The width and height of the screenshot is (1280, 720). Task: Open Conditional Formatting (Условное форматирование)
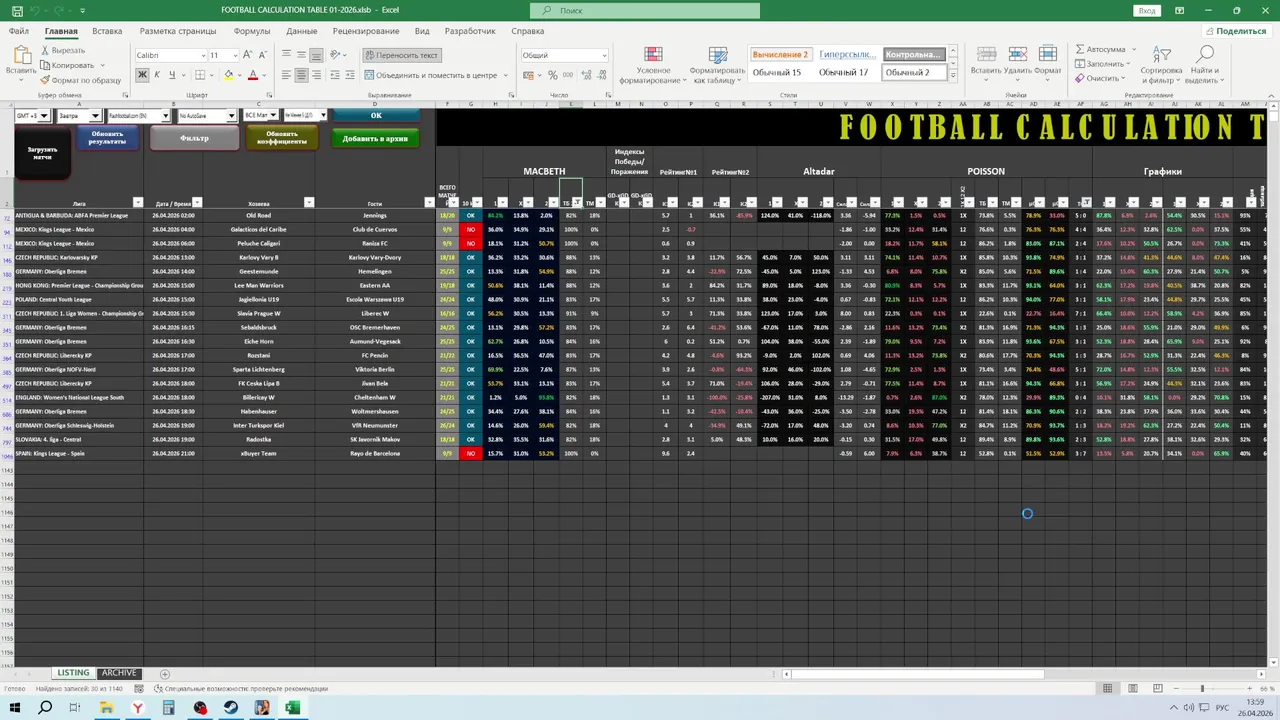(x=653, y=65)
